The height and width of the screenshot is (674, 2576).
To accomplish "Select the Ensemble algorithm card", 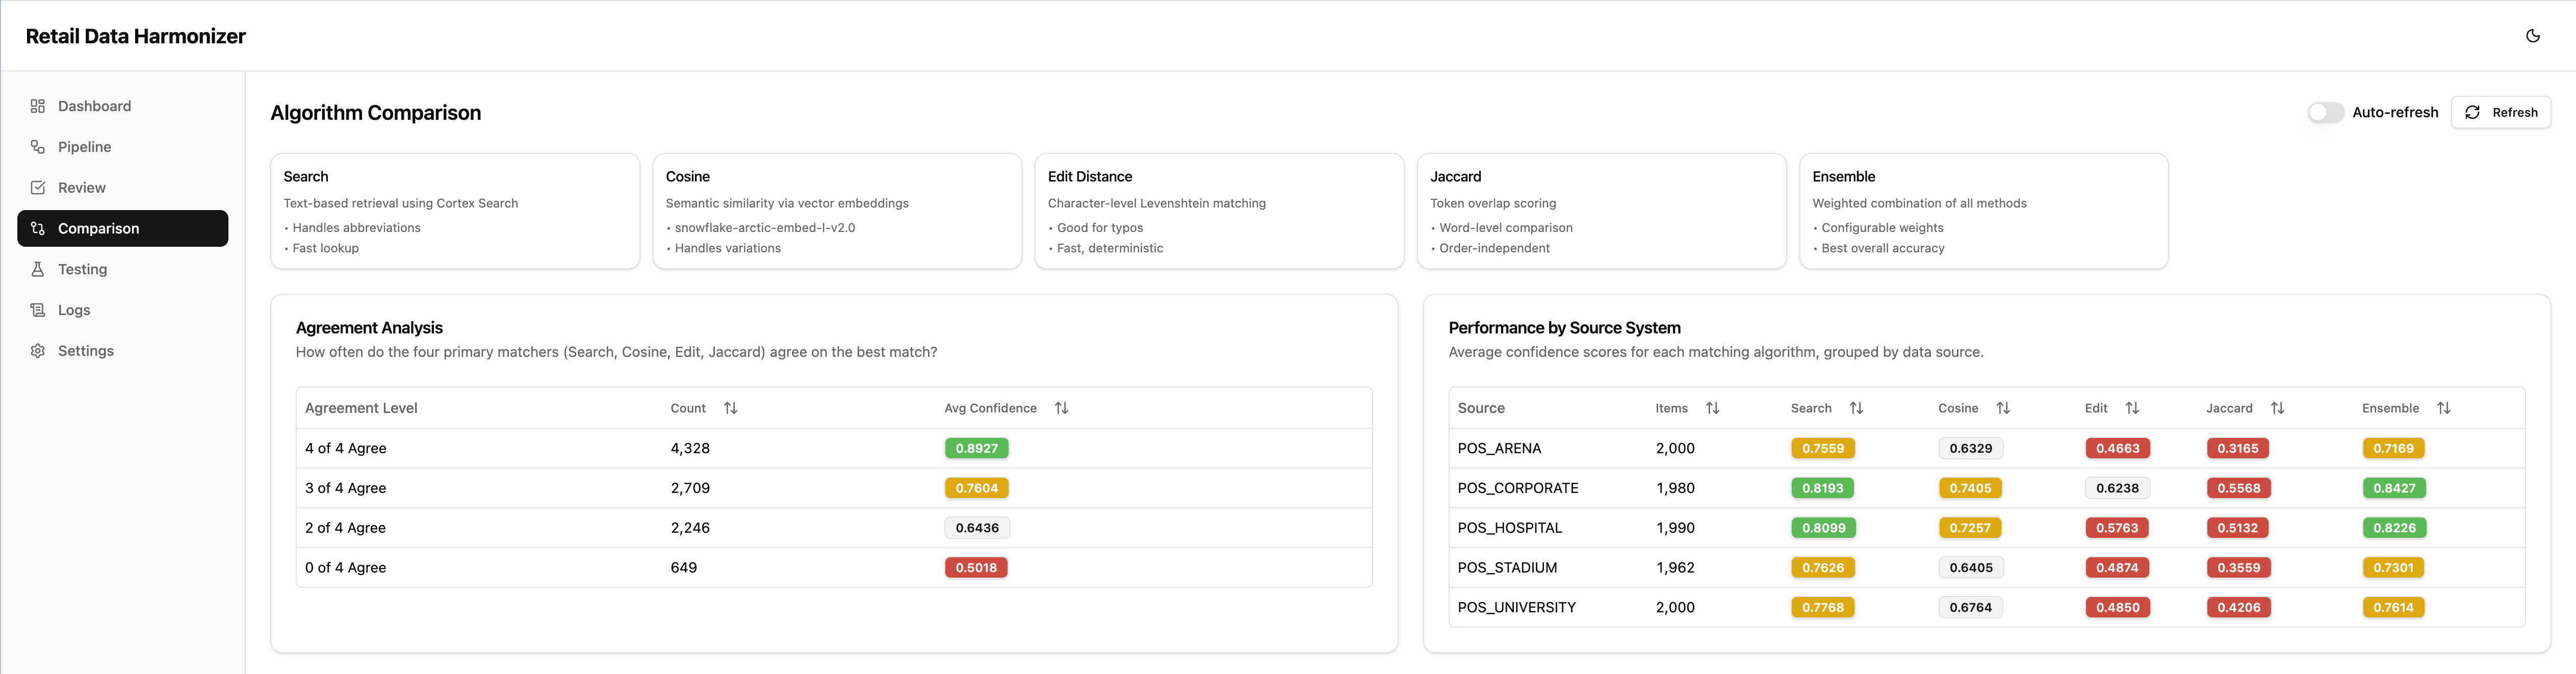I will 1984,211.
